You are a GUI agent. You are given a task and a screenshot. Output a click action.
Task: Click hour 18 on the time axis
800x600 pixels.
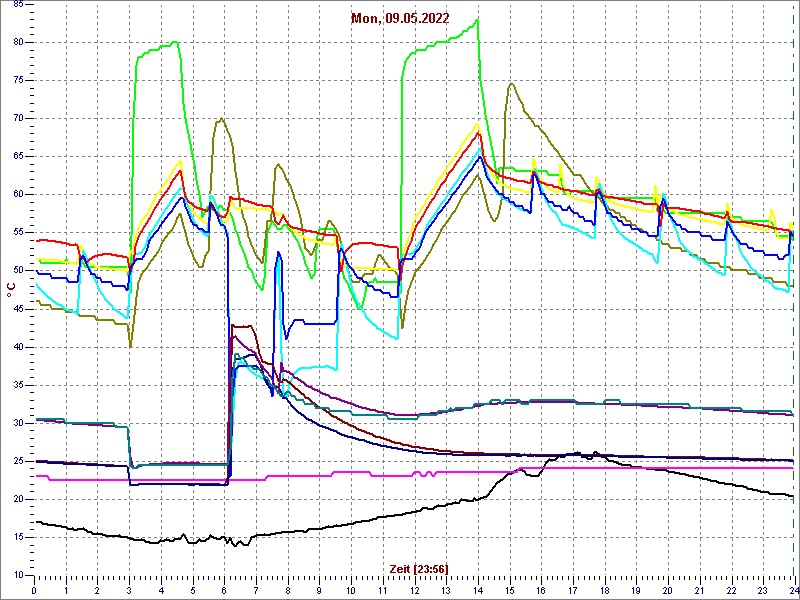604,590
